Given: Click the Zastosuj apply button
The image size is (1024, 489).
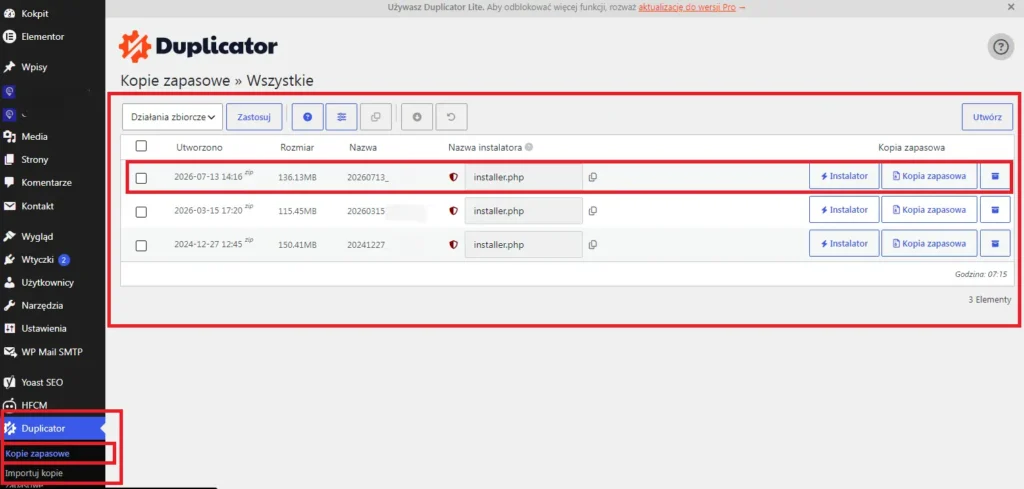Looking at the screenshot, I should pos(254,117).
